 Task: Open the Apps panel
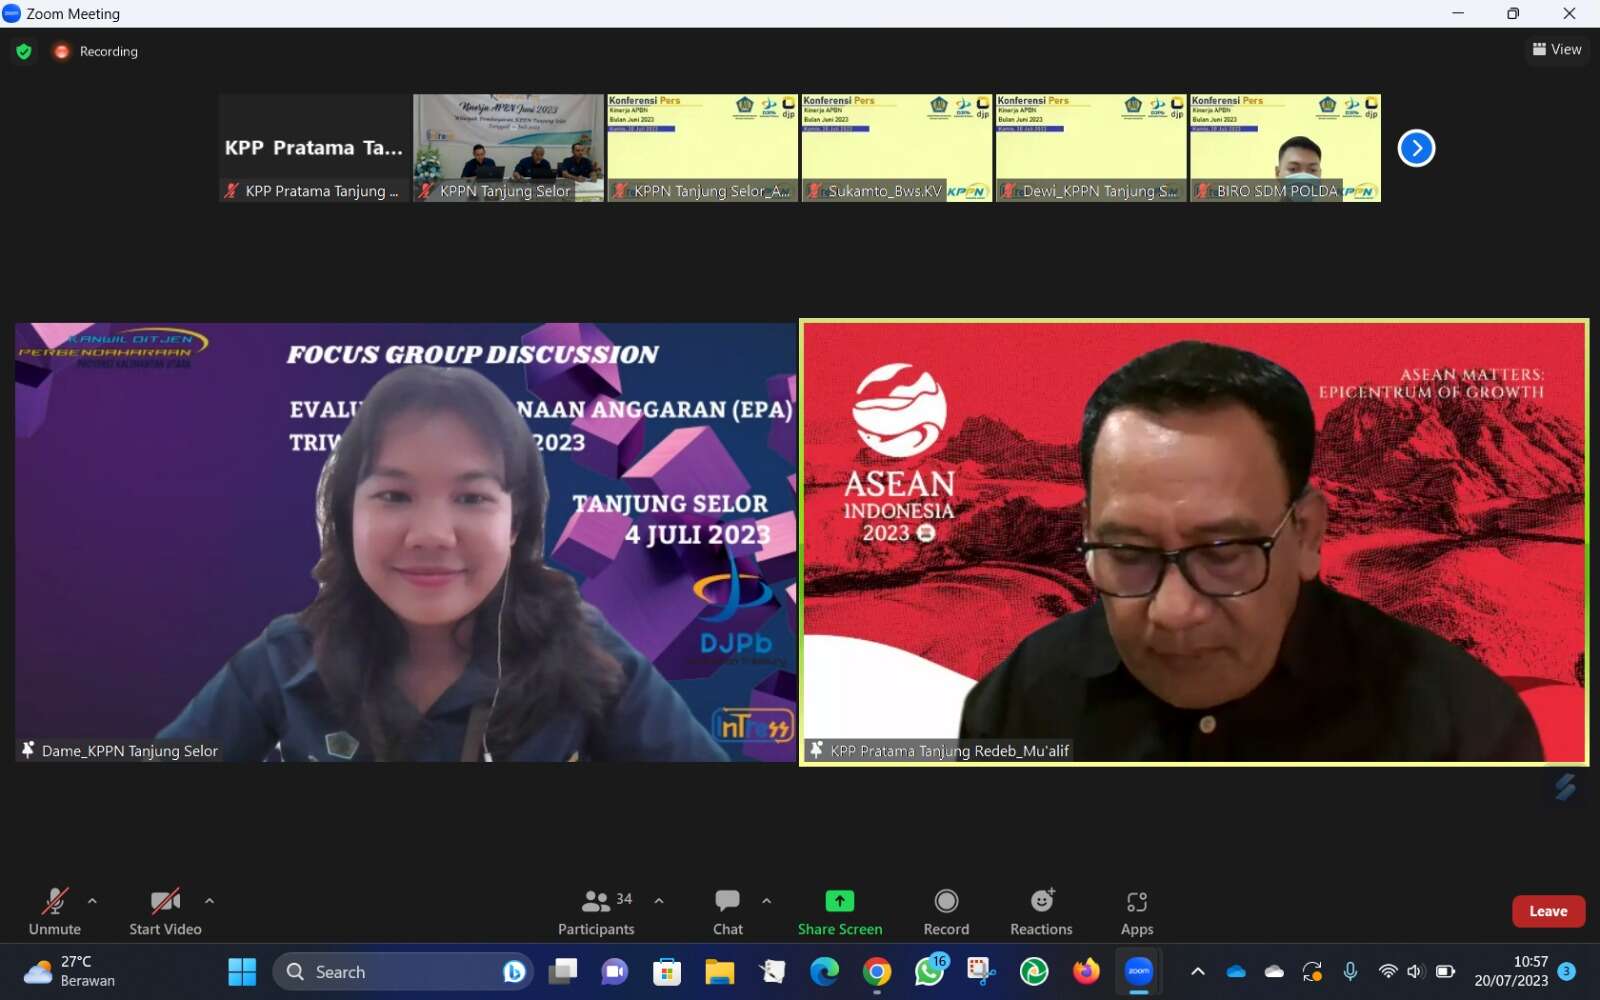(1136, 911)
